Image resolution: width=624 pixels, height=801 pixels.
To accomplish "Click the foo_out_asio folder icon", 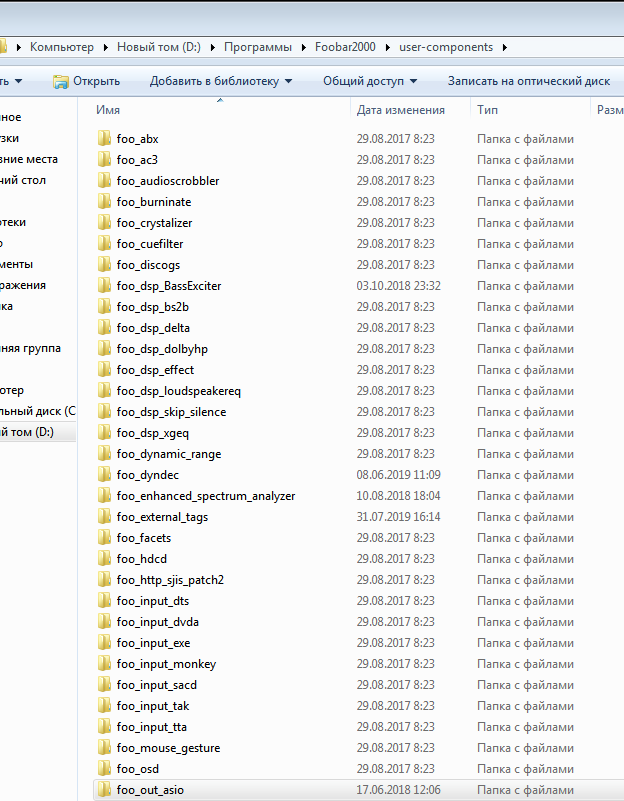I will coord(104,789).
